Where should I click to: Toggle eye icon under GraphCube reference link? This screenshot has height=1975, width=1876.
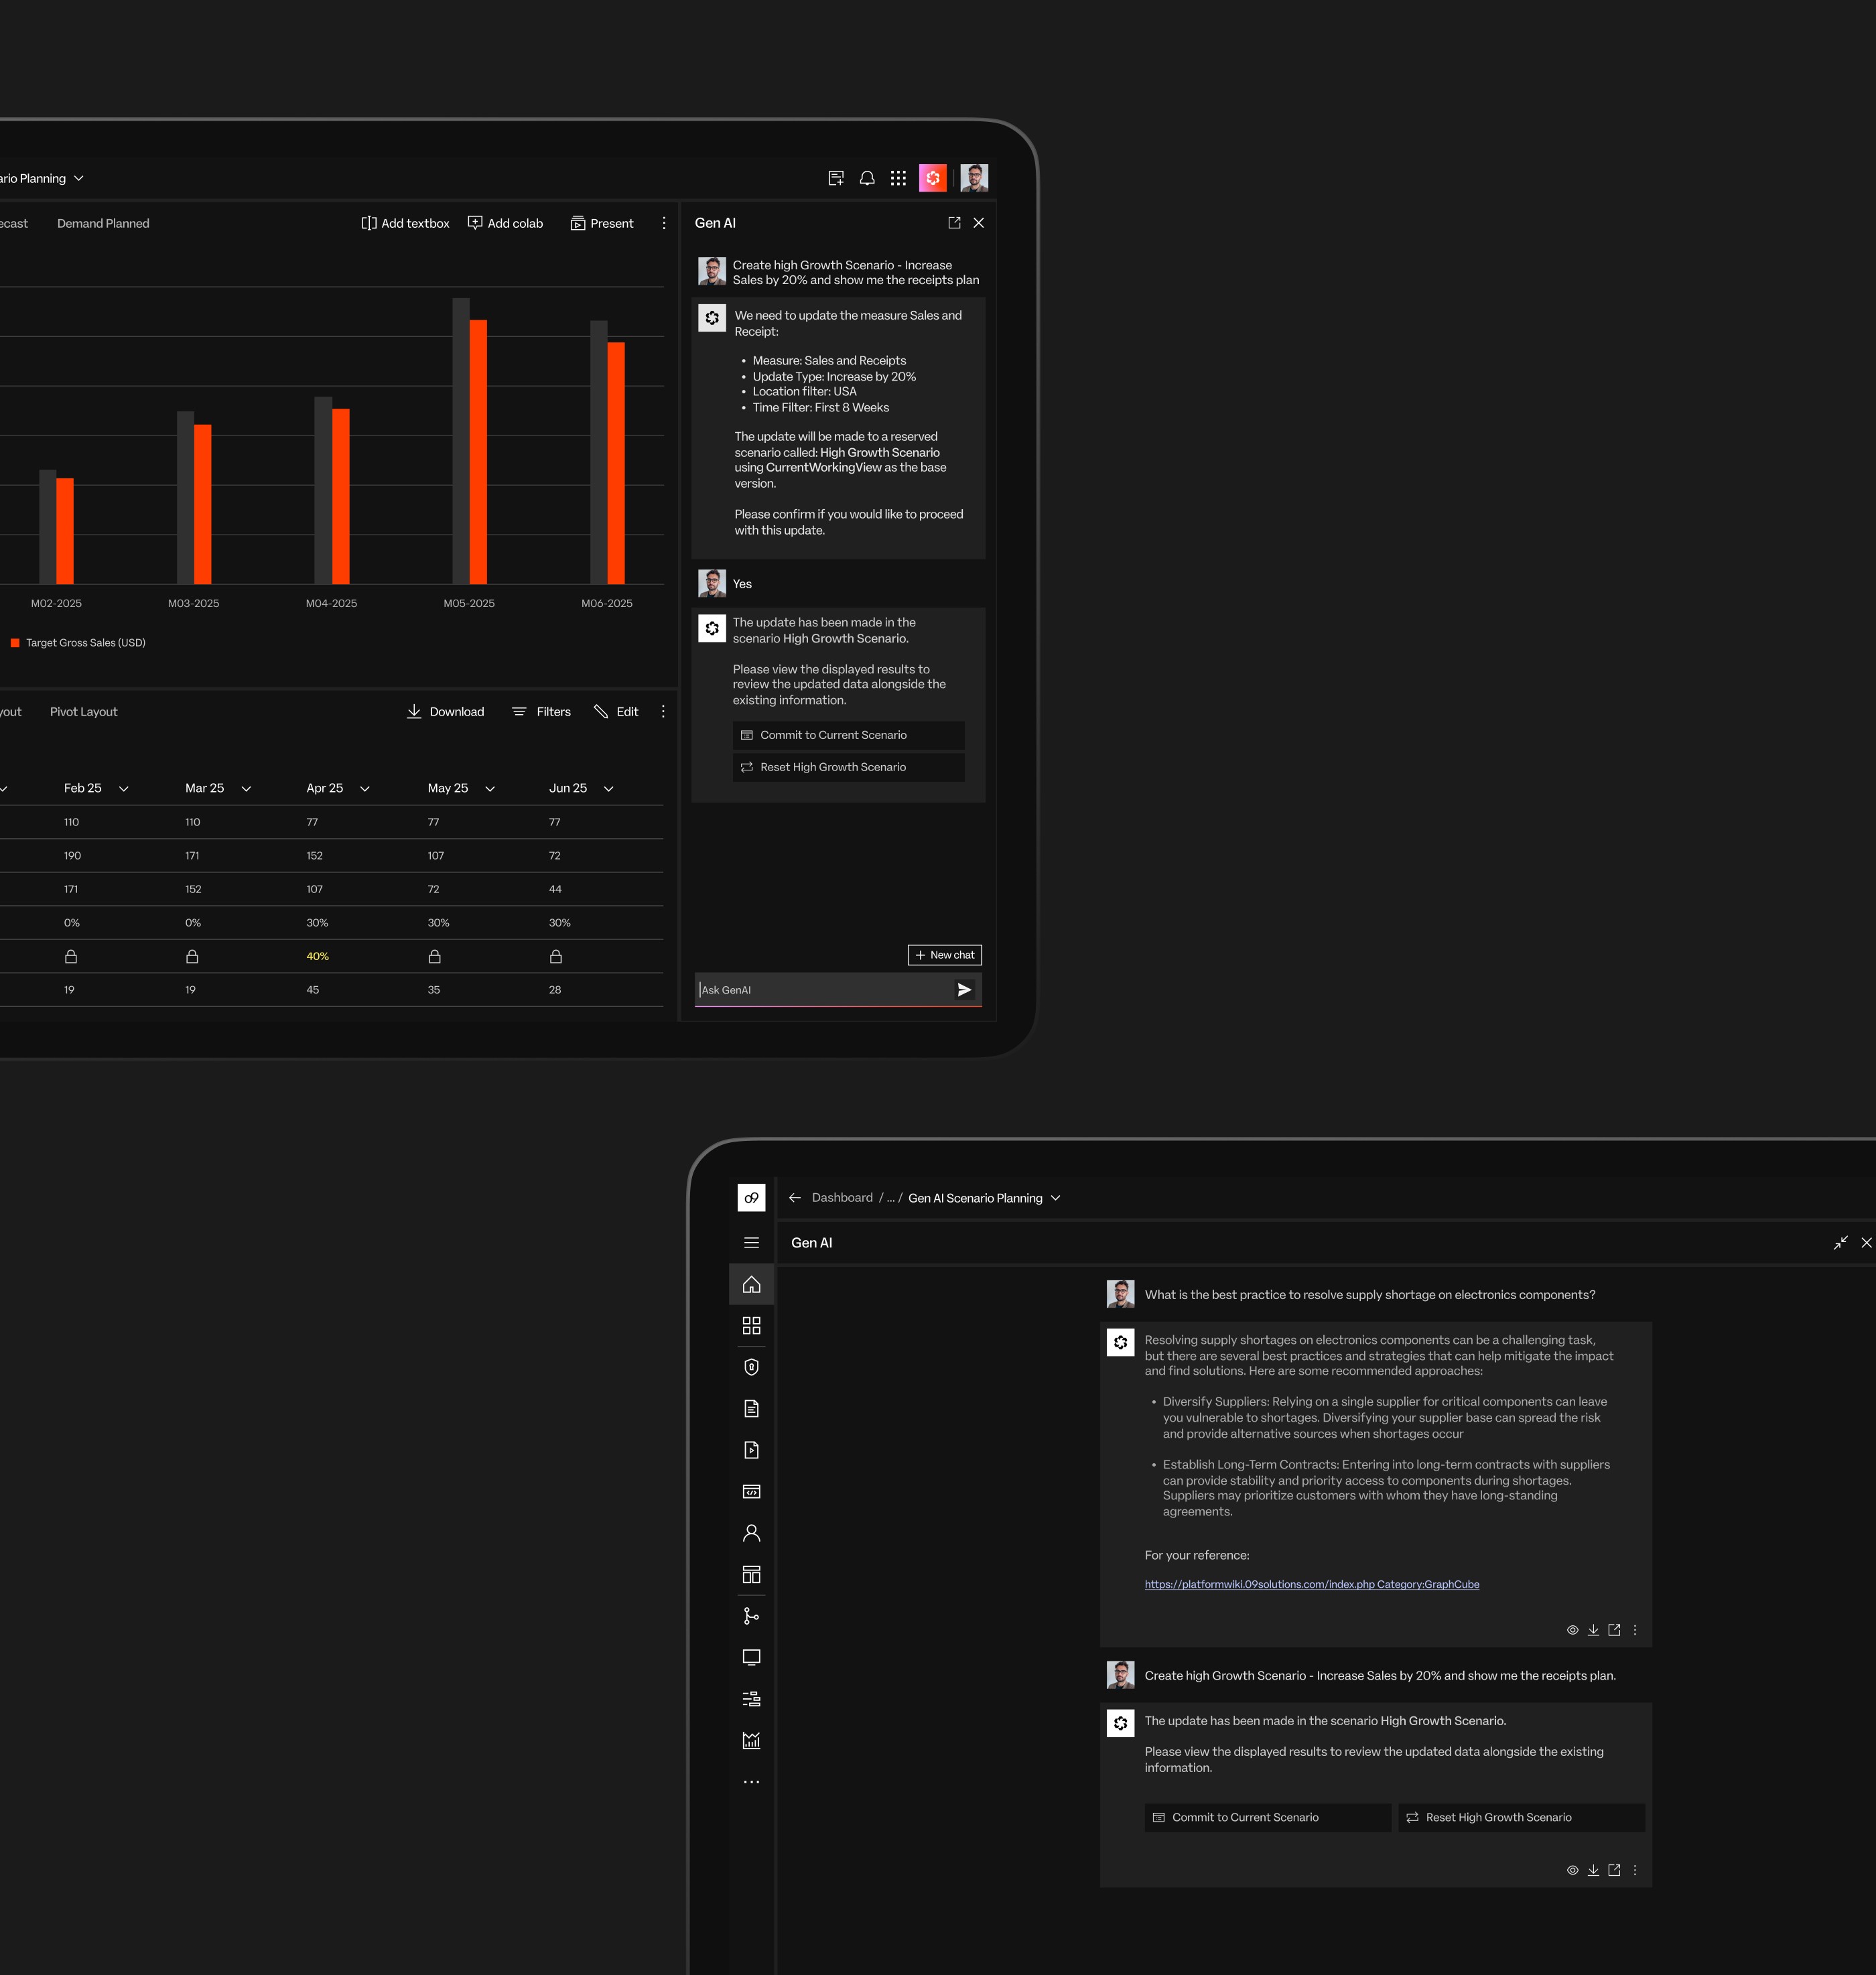pos(1572,1630)
